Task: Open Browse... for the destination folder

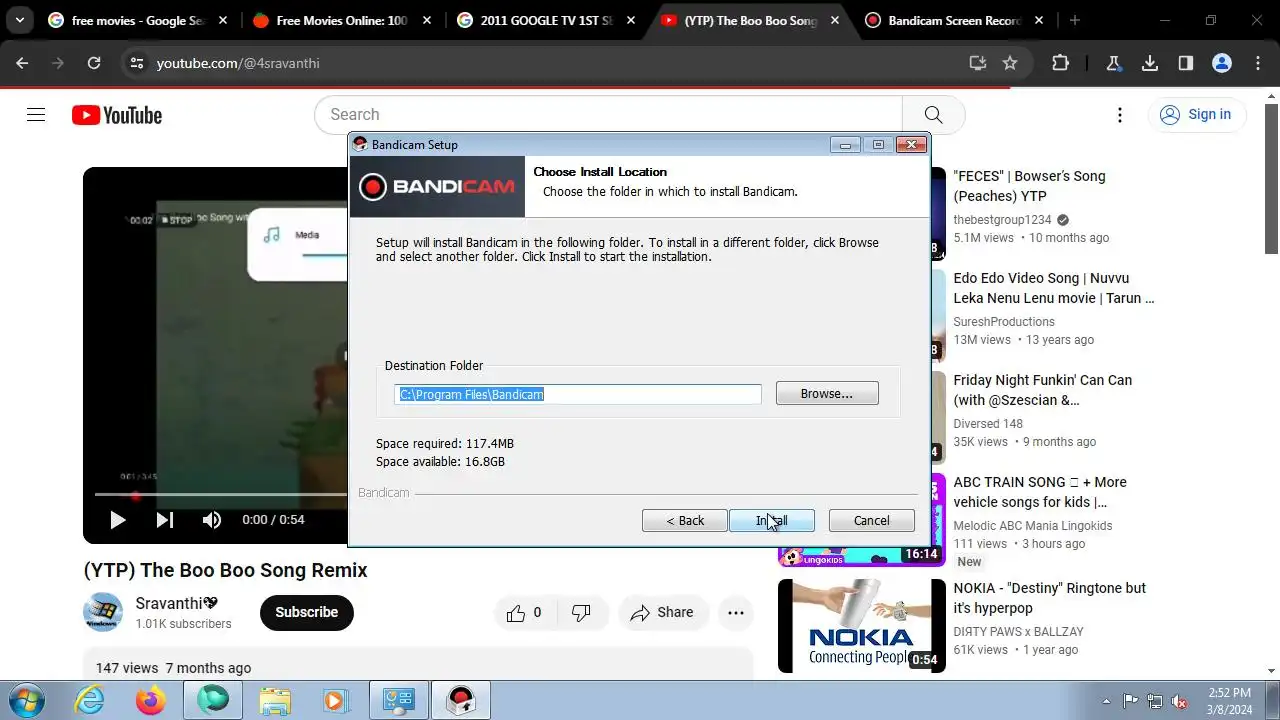Action: (x=827, y=393)
